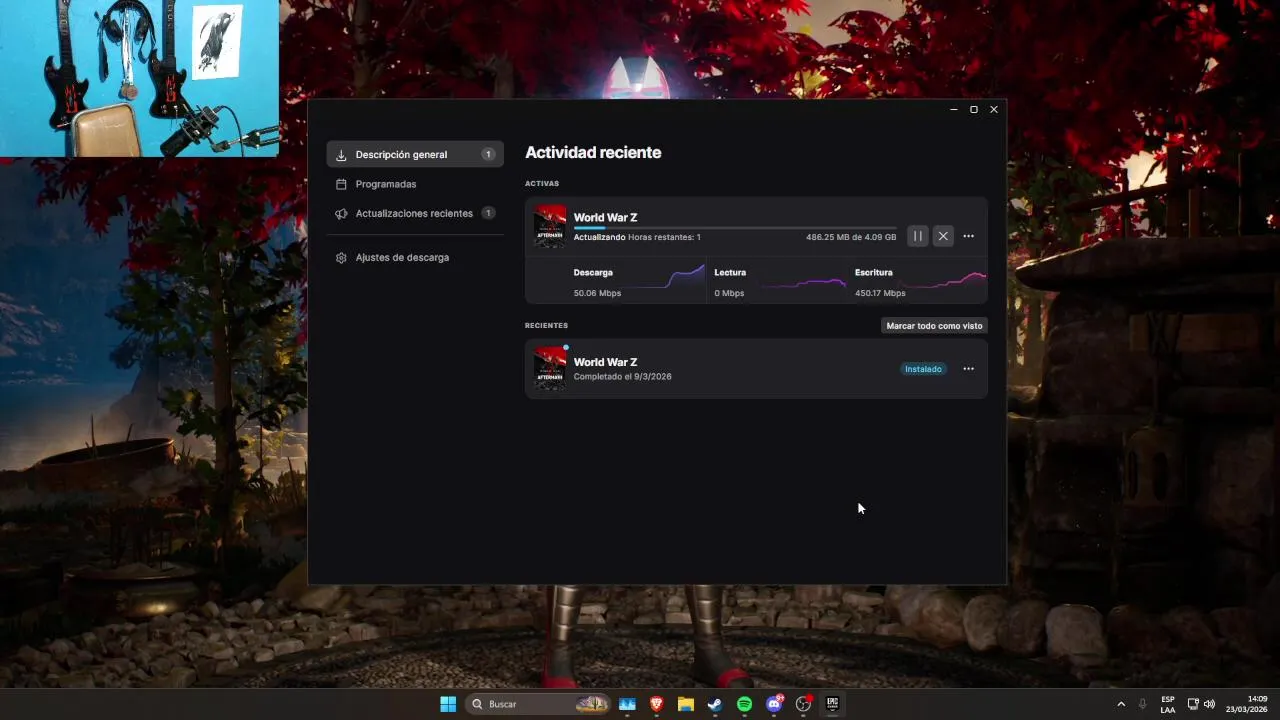The image size is (1280, 720).
Task: Open the Programadas section
Action: [x=415, y=184]
